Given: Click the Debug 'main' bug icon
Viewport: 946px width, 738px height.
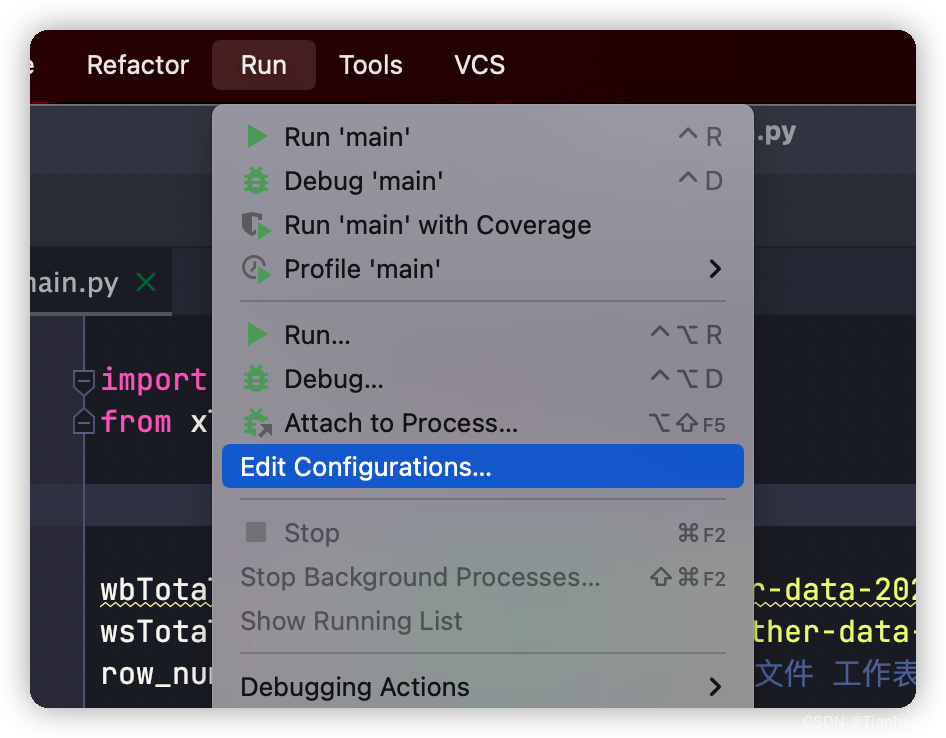Looking at the screenshot, I should tap(257, 181).
